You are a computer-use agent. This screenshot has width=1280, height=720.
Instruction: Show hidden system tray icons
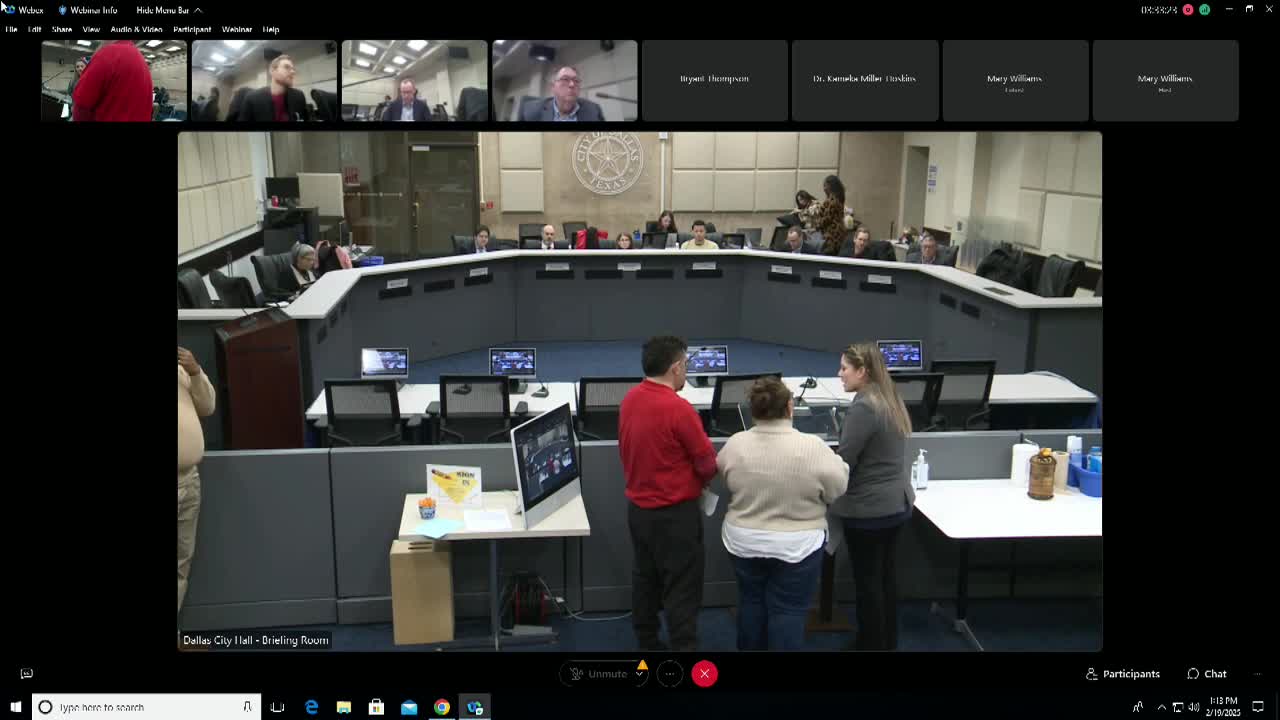1161,707
